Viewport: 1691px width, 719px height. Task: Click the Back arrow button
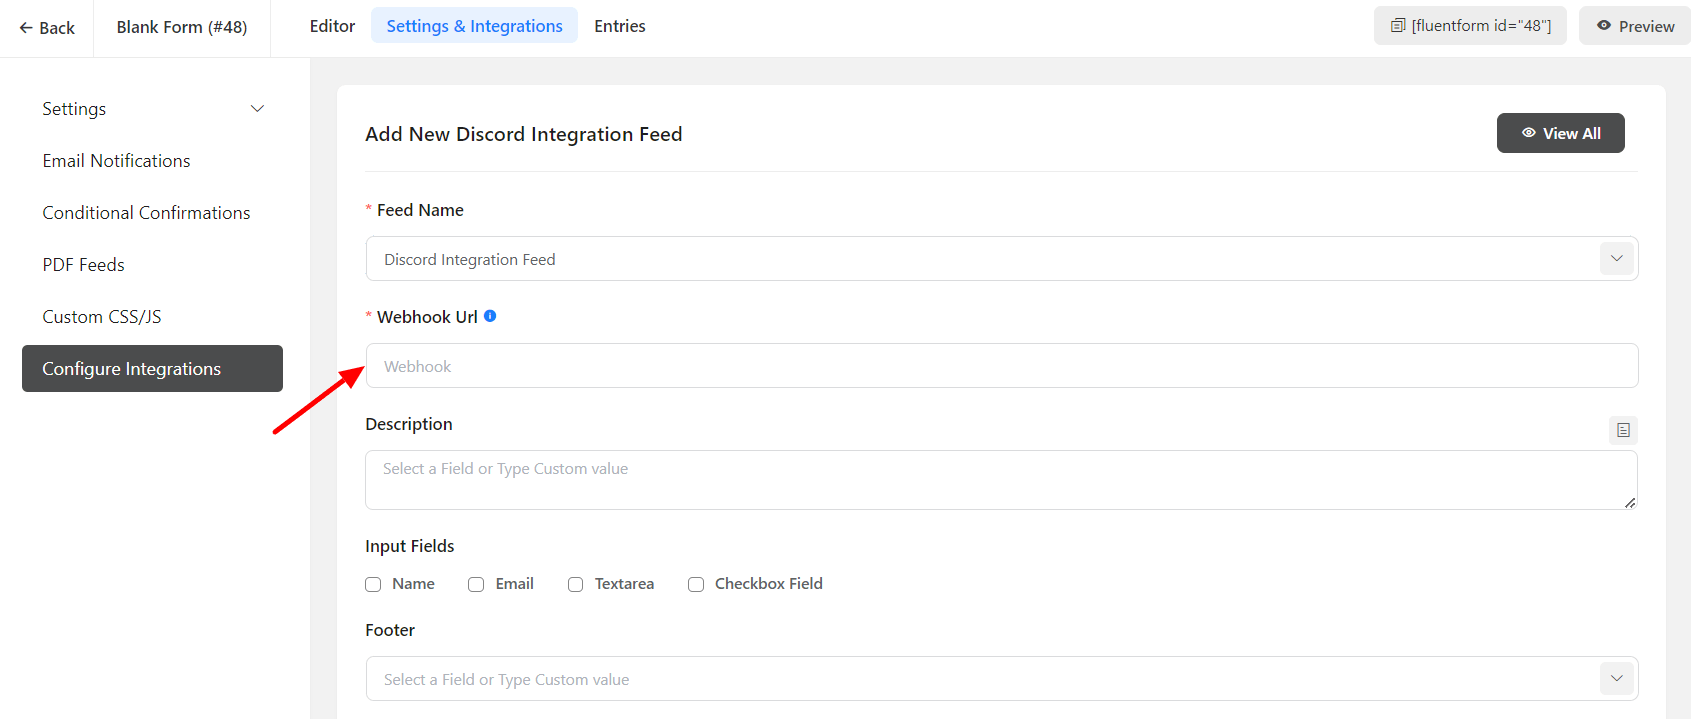(47, 28)
